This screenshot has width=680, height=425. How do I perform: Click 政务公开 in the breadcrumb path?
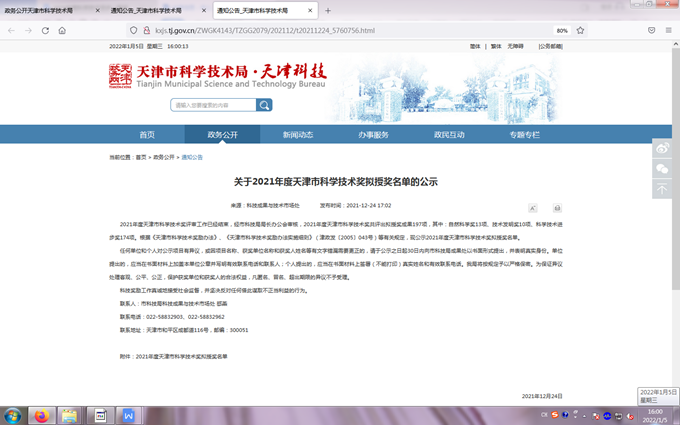pyautogui.click(x=163, y=157)
